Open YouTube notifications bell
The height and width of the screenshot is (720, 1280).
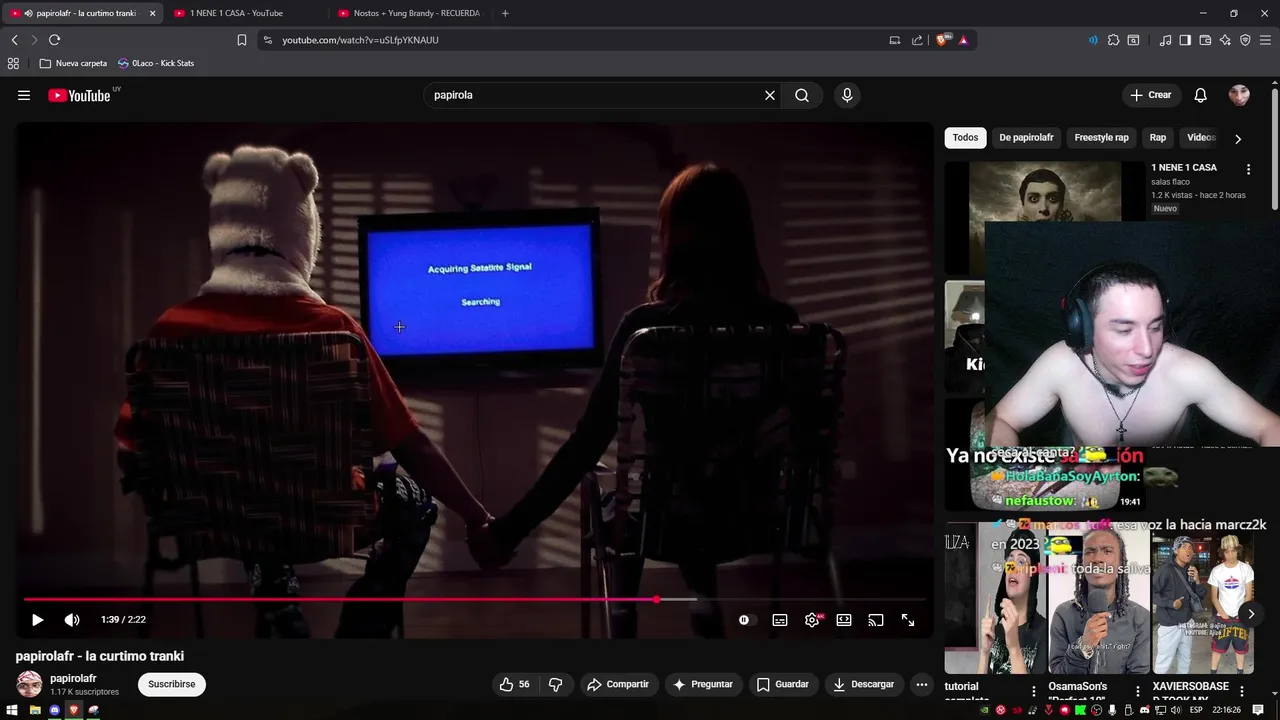tap(1201, 95)
